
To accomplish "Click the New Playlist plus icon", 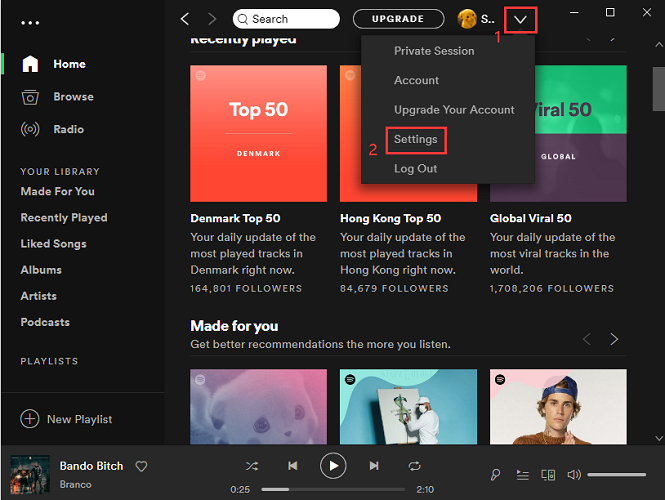I will tap(30, 419).
